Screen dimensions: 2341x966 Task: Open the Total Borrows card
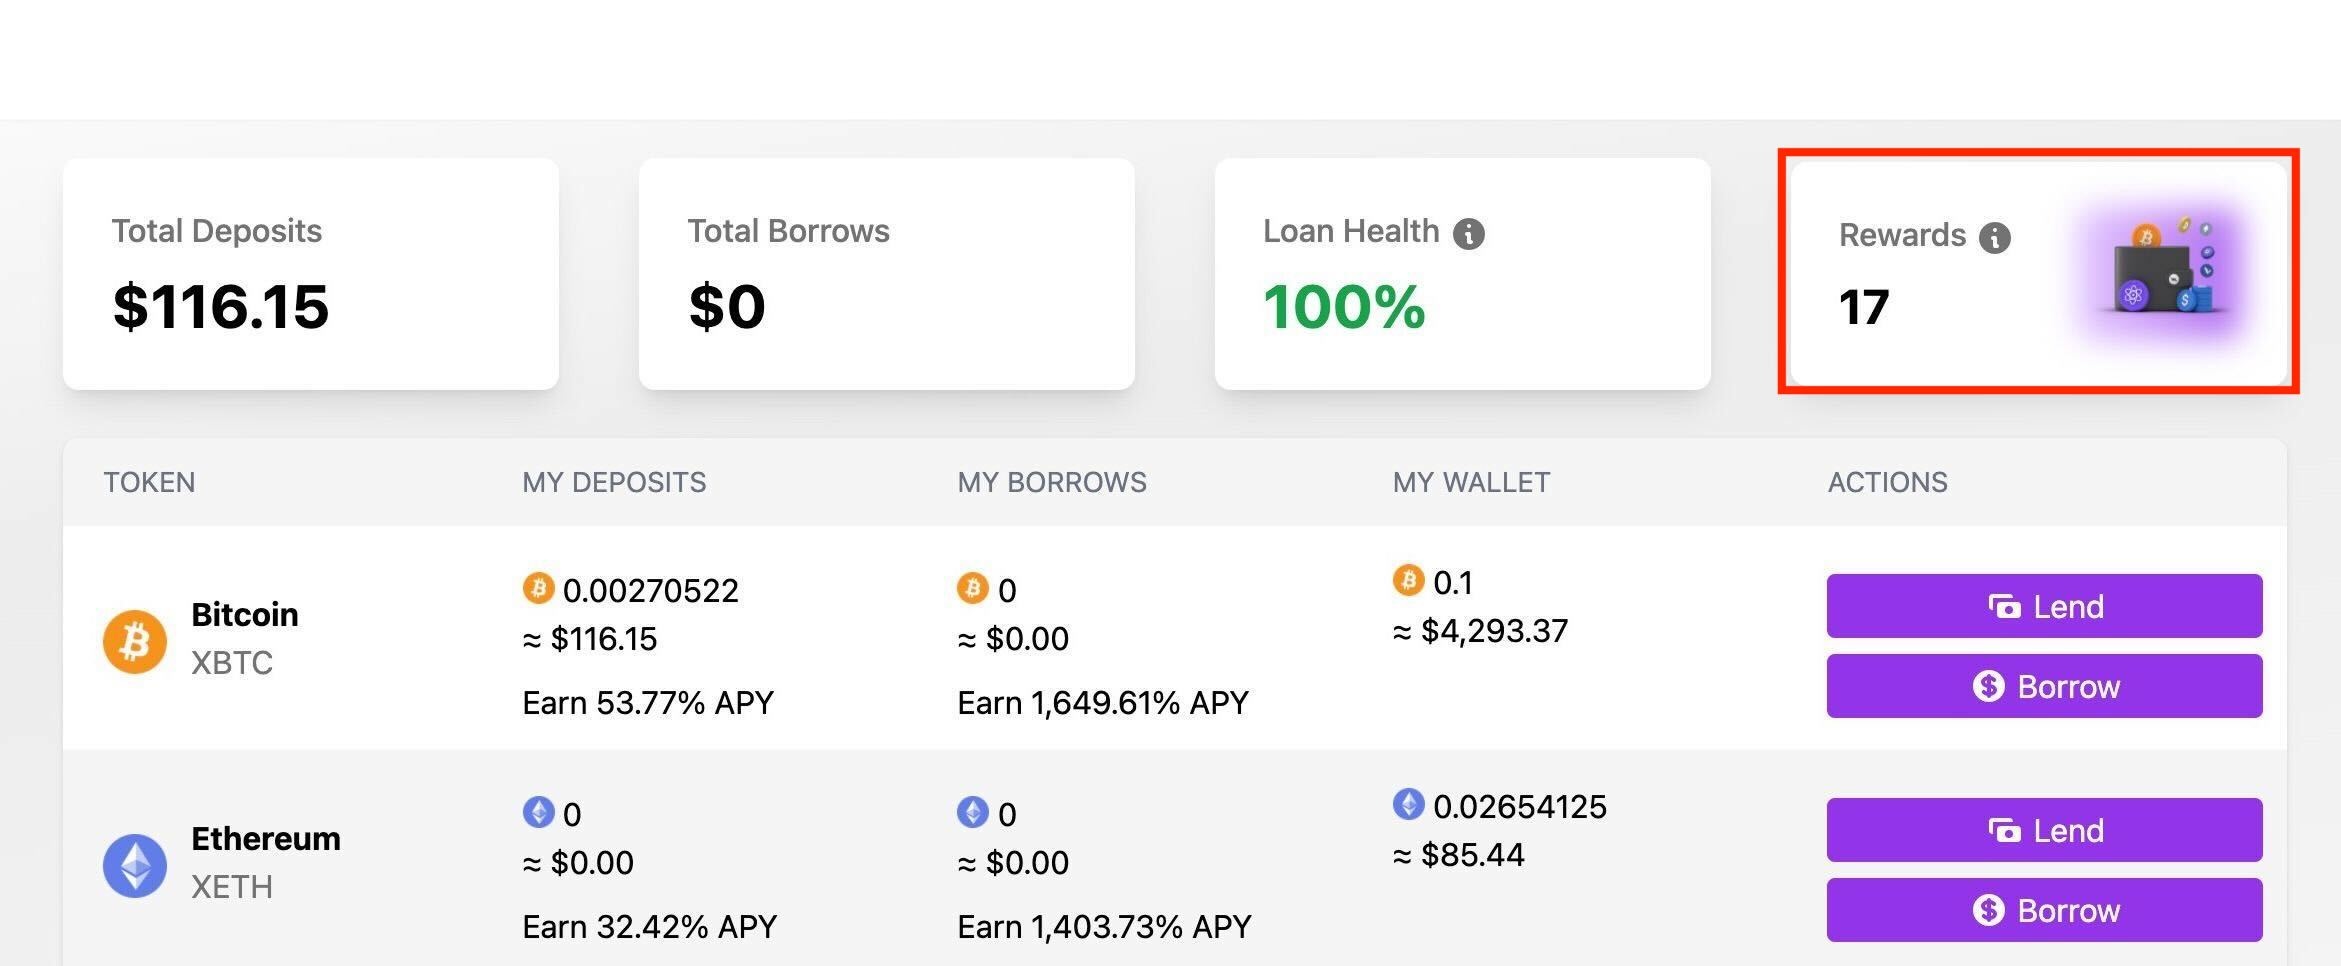(x=886, y=274)
